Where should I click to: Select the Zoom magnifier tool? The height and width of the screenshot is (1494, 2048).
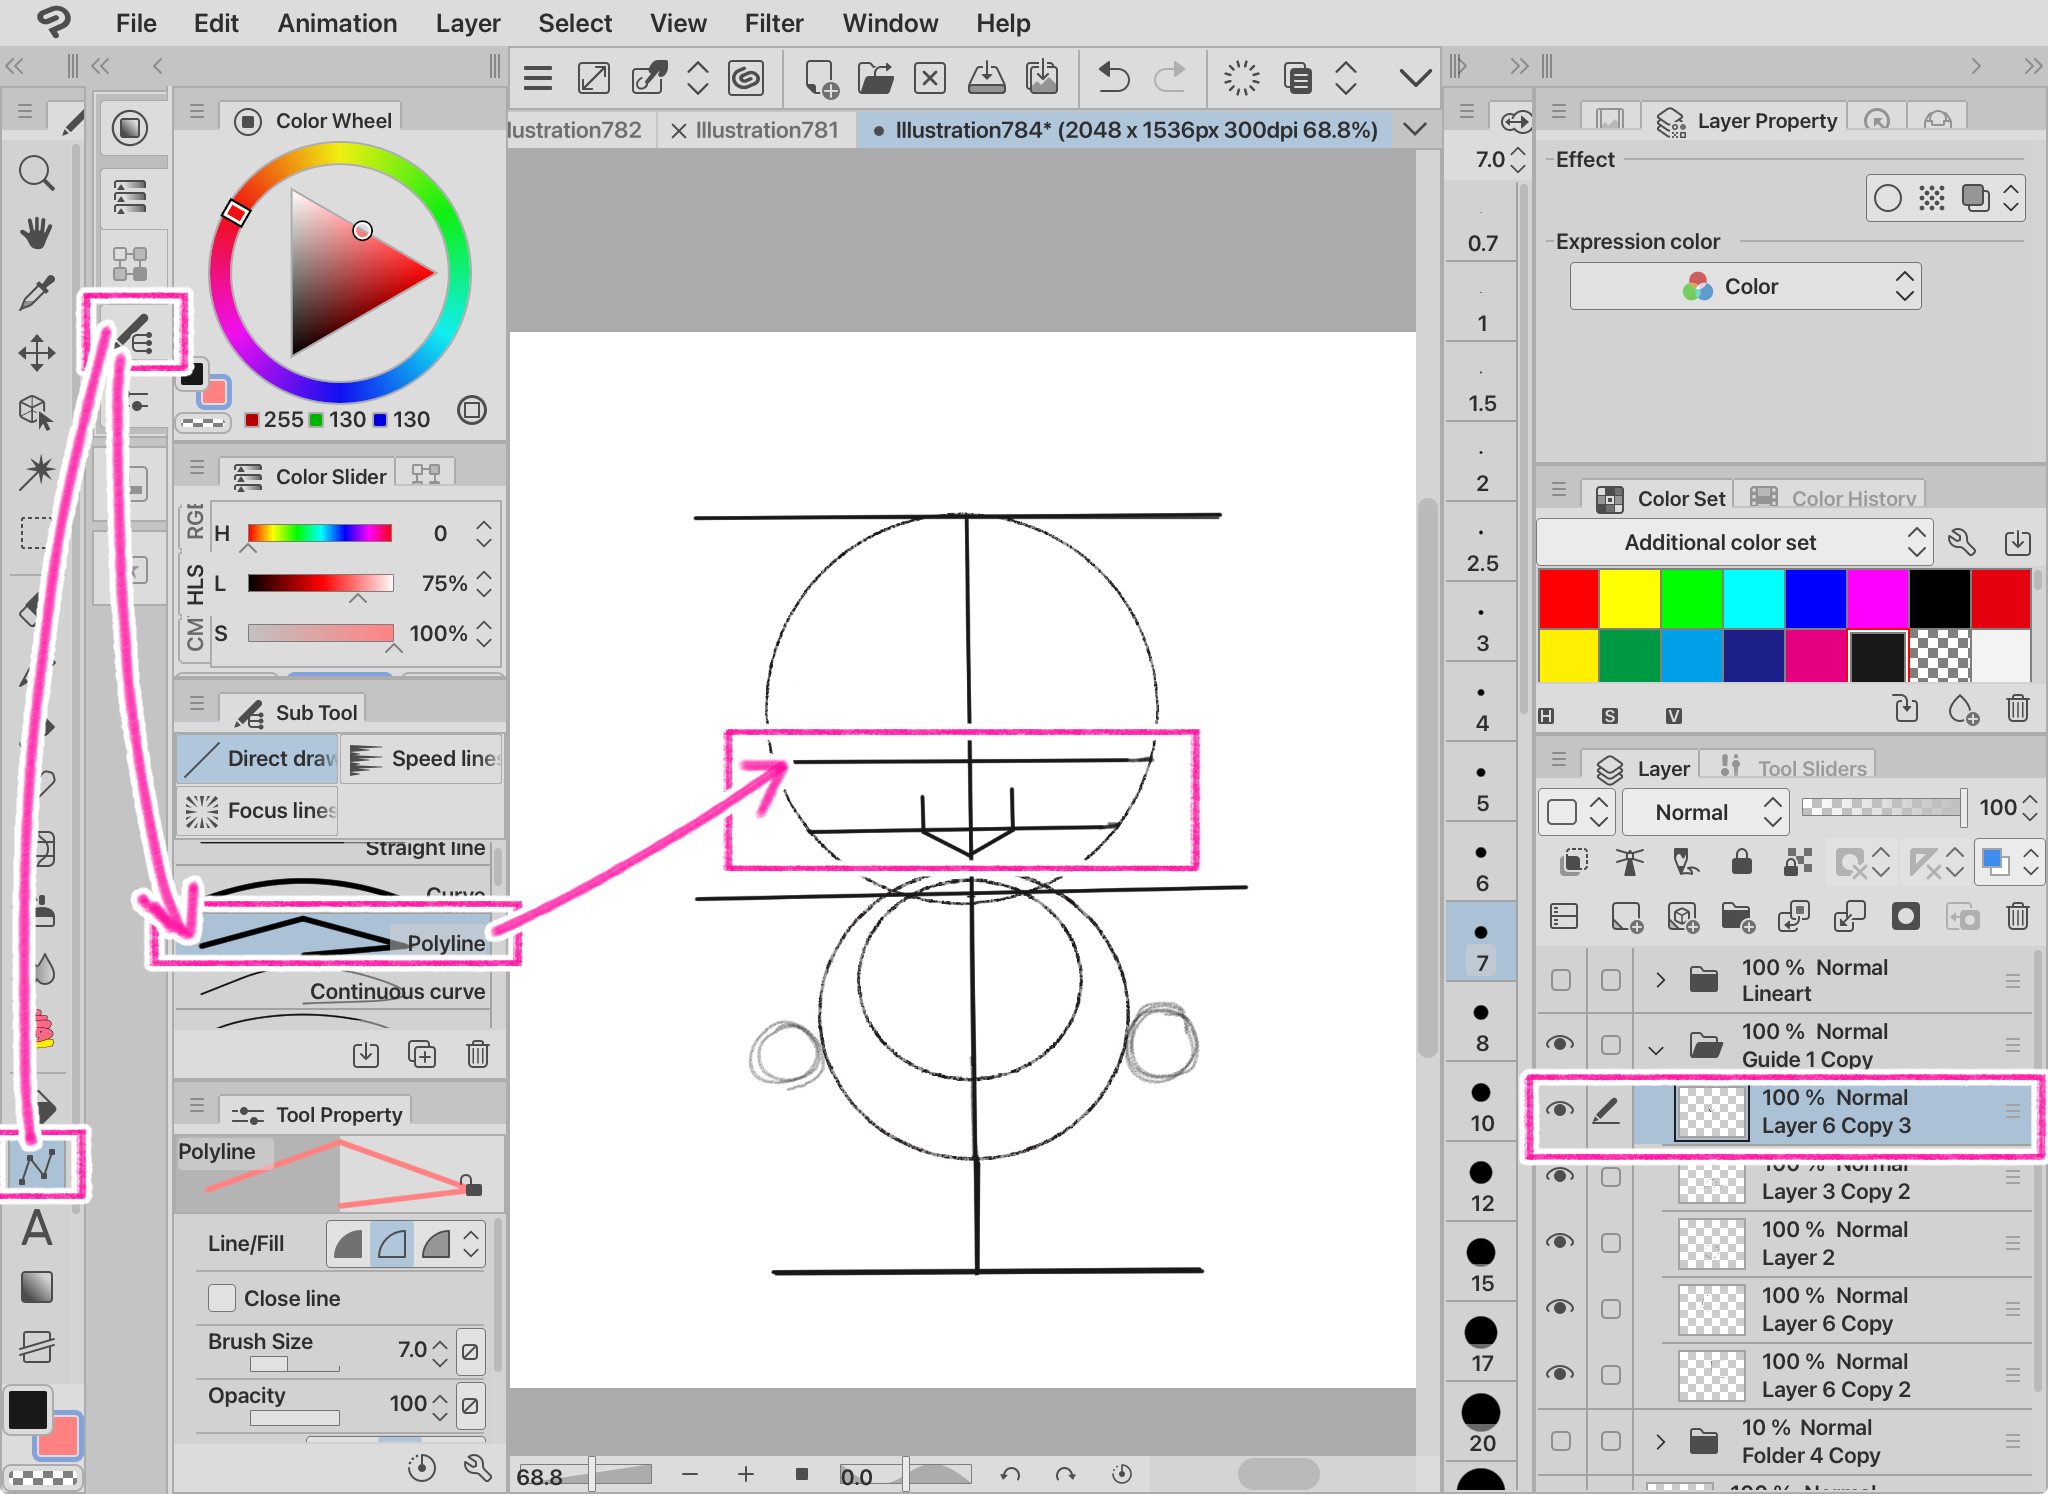[36, 173]
